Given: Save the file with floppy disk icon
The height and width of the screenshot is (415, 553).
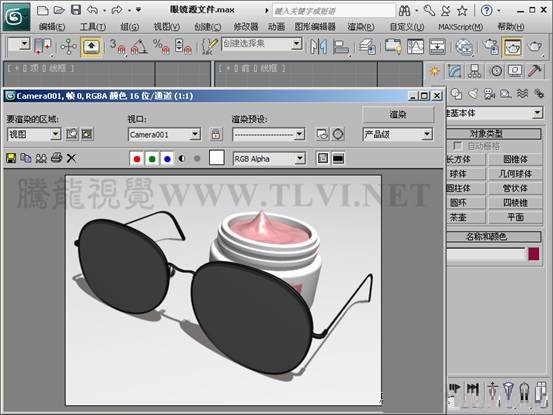Looking at the screenshot, I should point(76,10).
